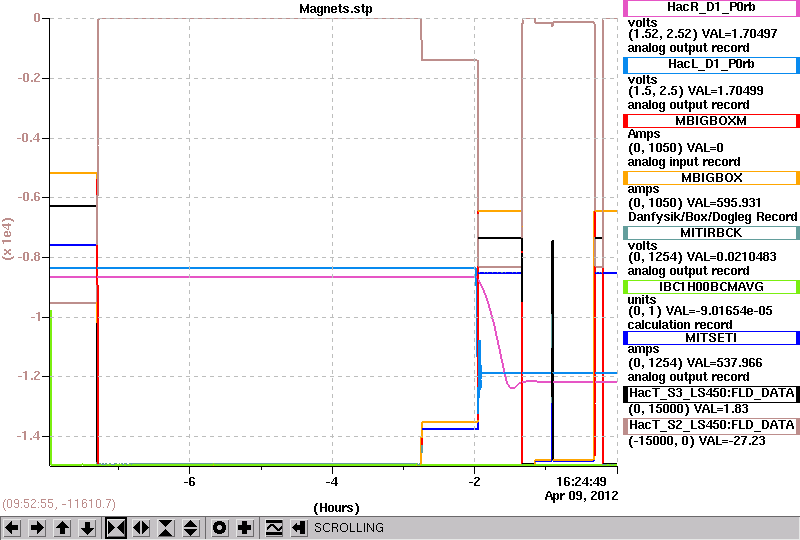Click the -1.4 y-axis tick label
This screenshot has width=800, height=540.
tap(29, 436)
